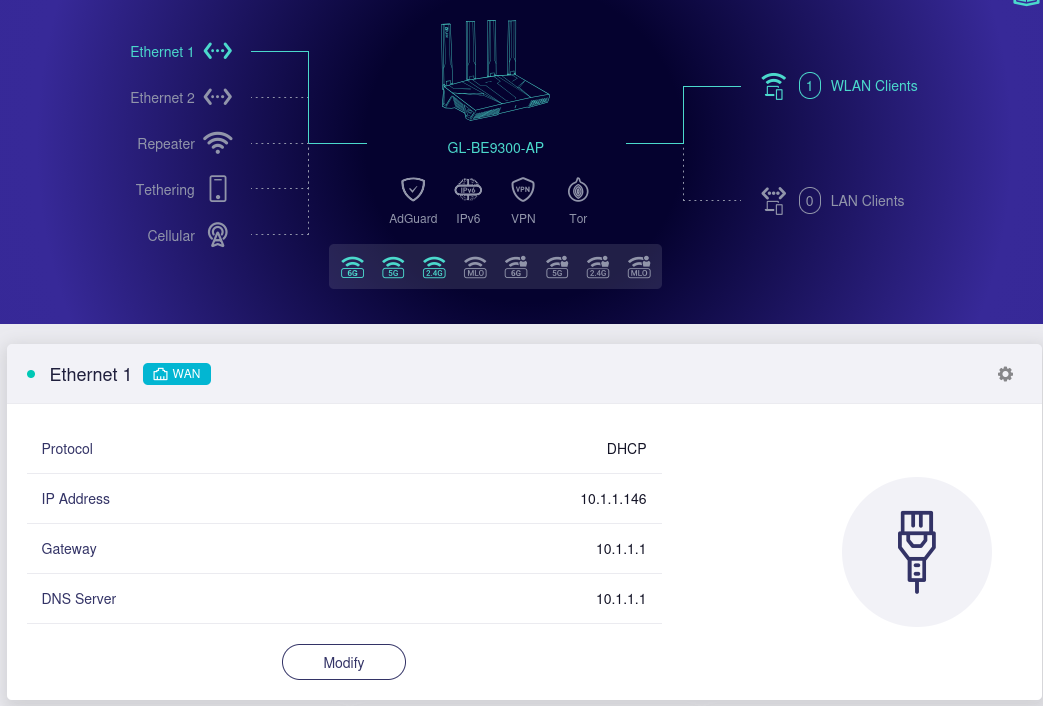Toggle the active 5G Wi-Fi band
This screenshot has width=1043, height=706.
[393, 267]
